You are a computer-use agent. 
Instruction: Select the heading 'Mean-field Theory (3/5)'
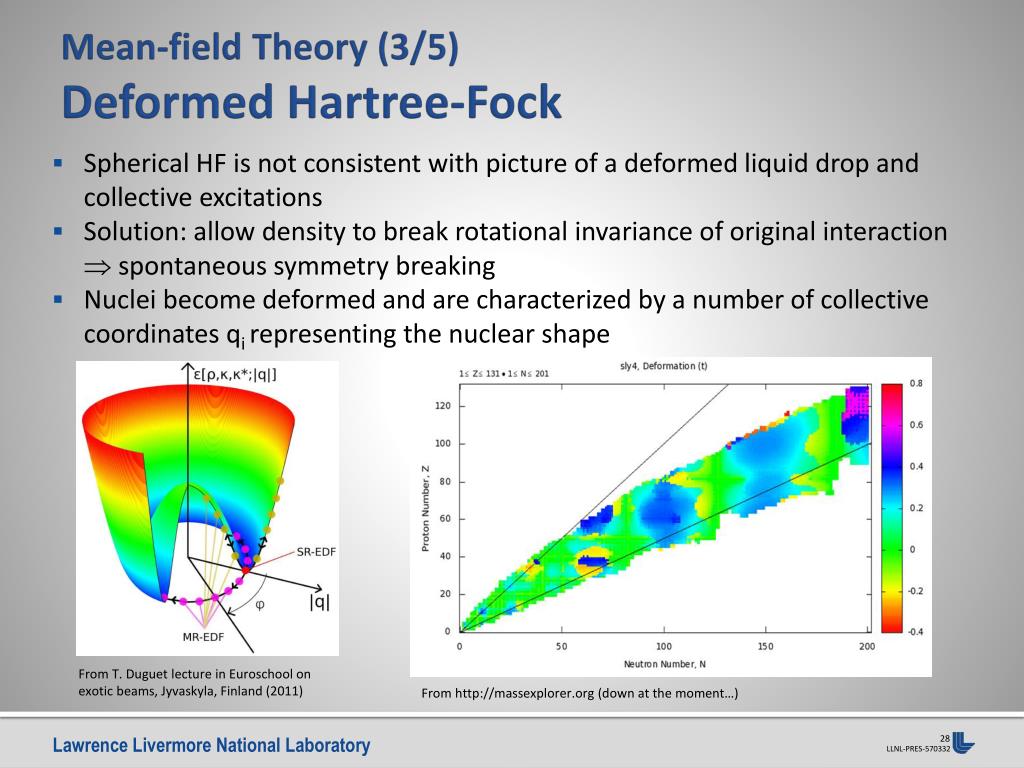point(260,47)
